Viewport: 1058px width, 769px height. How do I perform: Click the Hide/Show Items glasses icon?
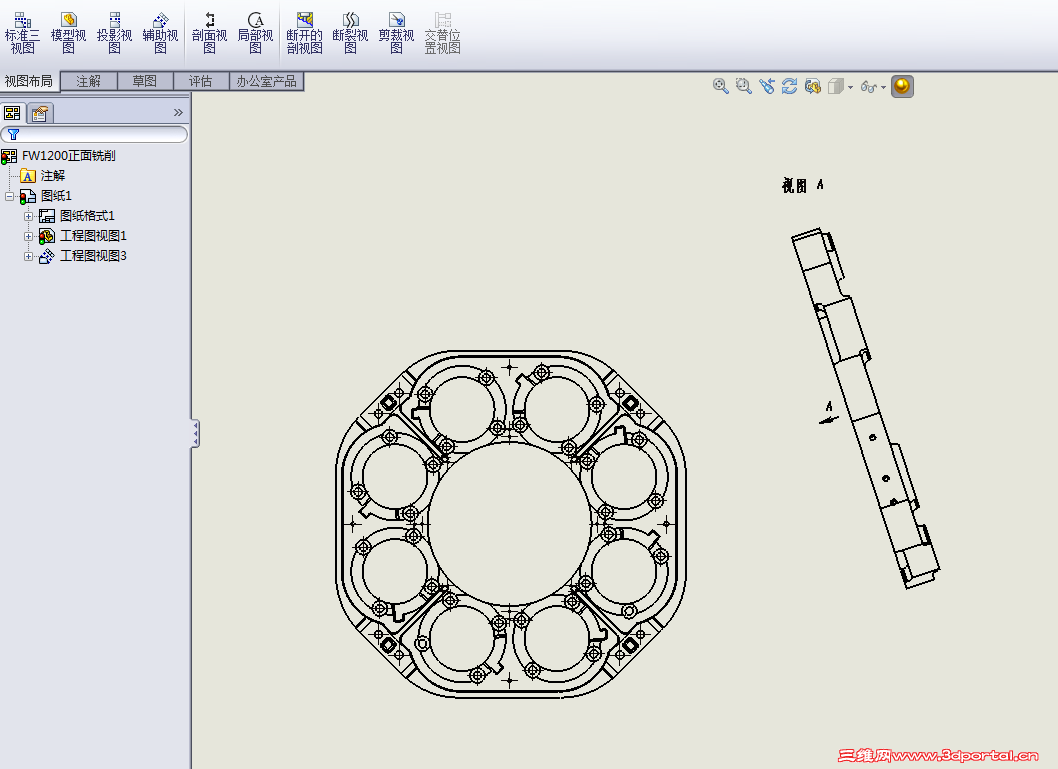tap(868, 87)
